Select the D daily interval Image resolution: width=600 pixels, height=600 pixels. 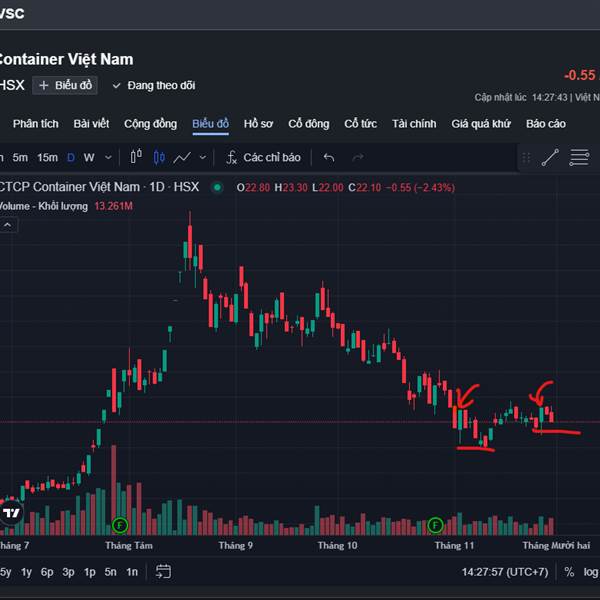71,158
